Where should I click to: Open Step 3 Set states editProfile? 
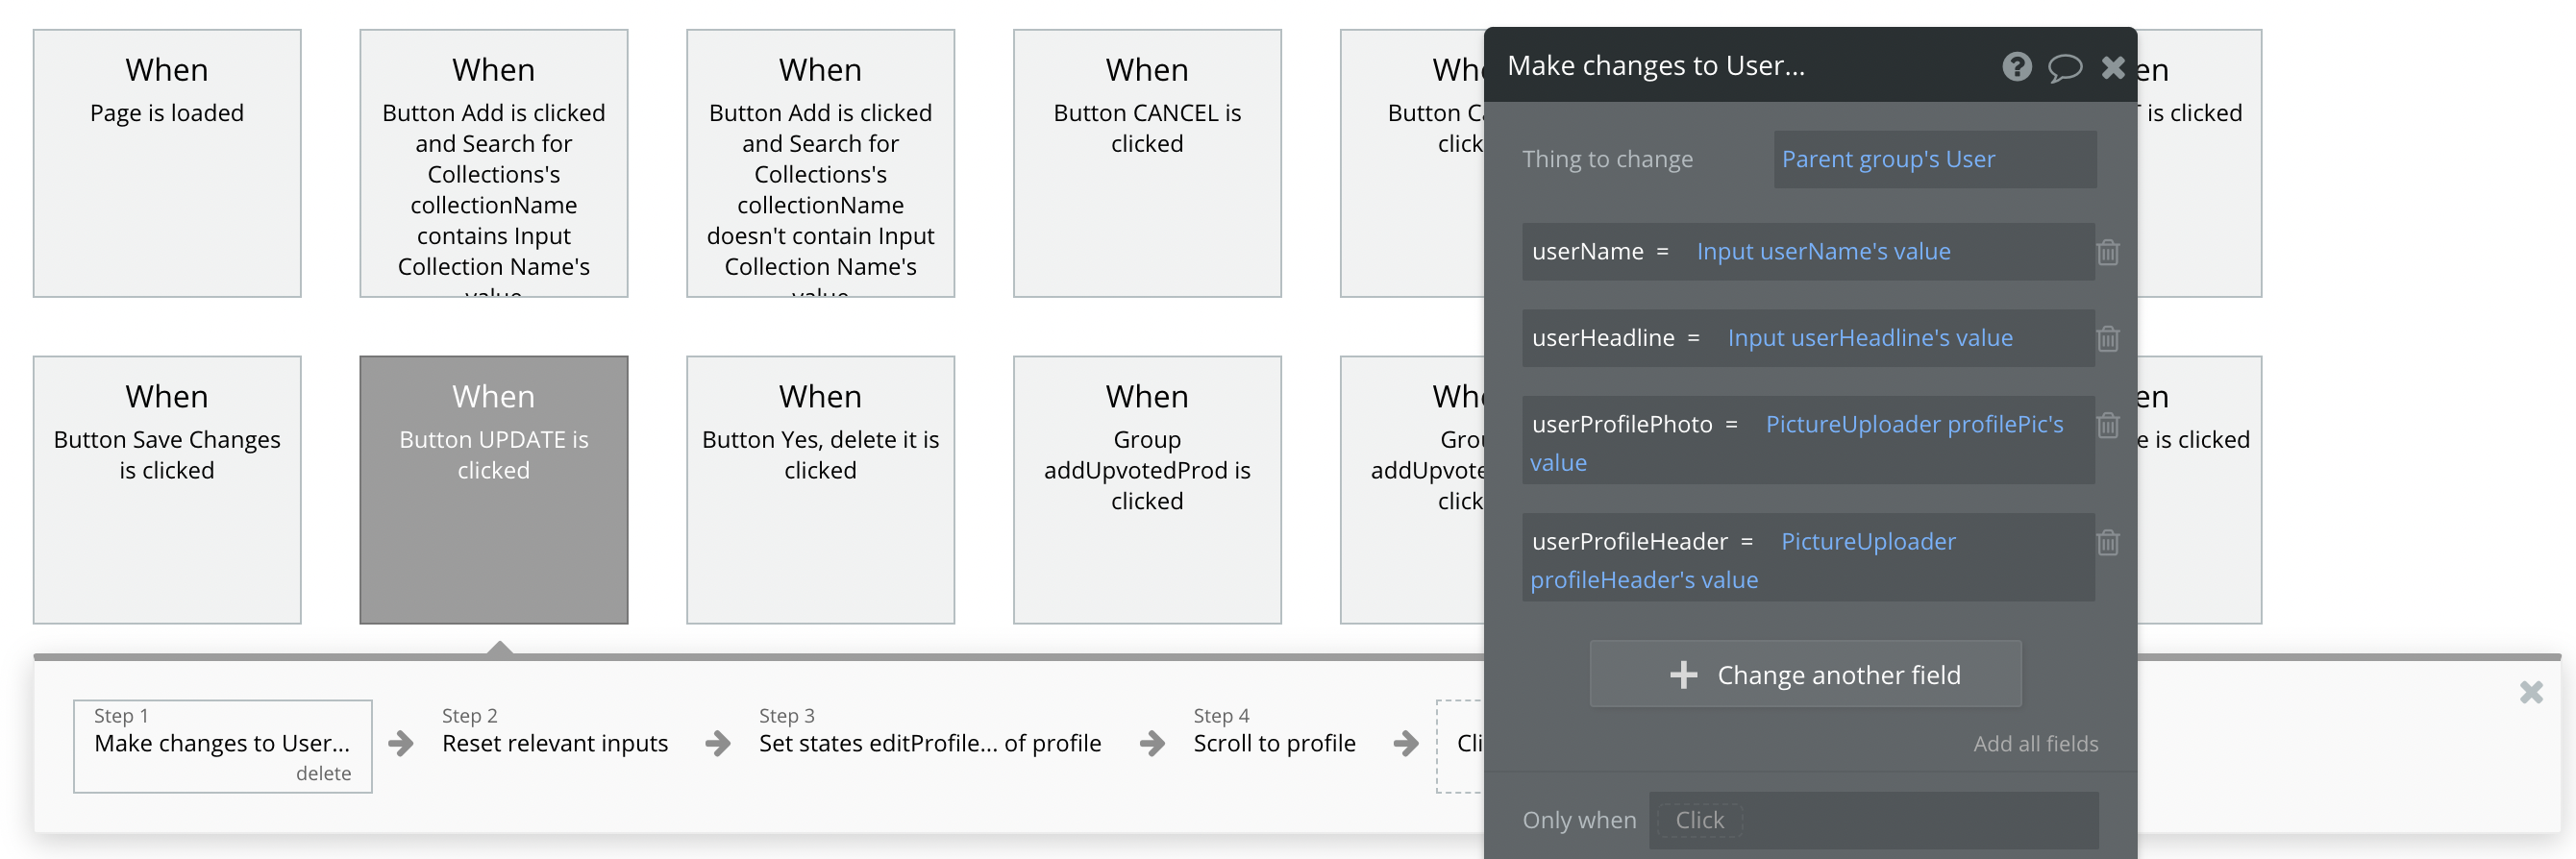tap(929, 743)
